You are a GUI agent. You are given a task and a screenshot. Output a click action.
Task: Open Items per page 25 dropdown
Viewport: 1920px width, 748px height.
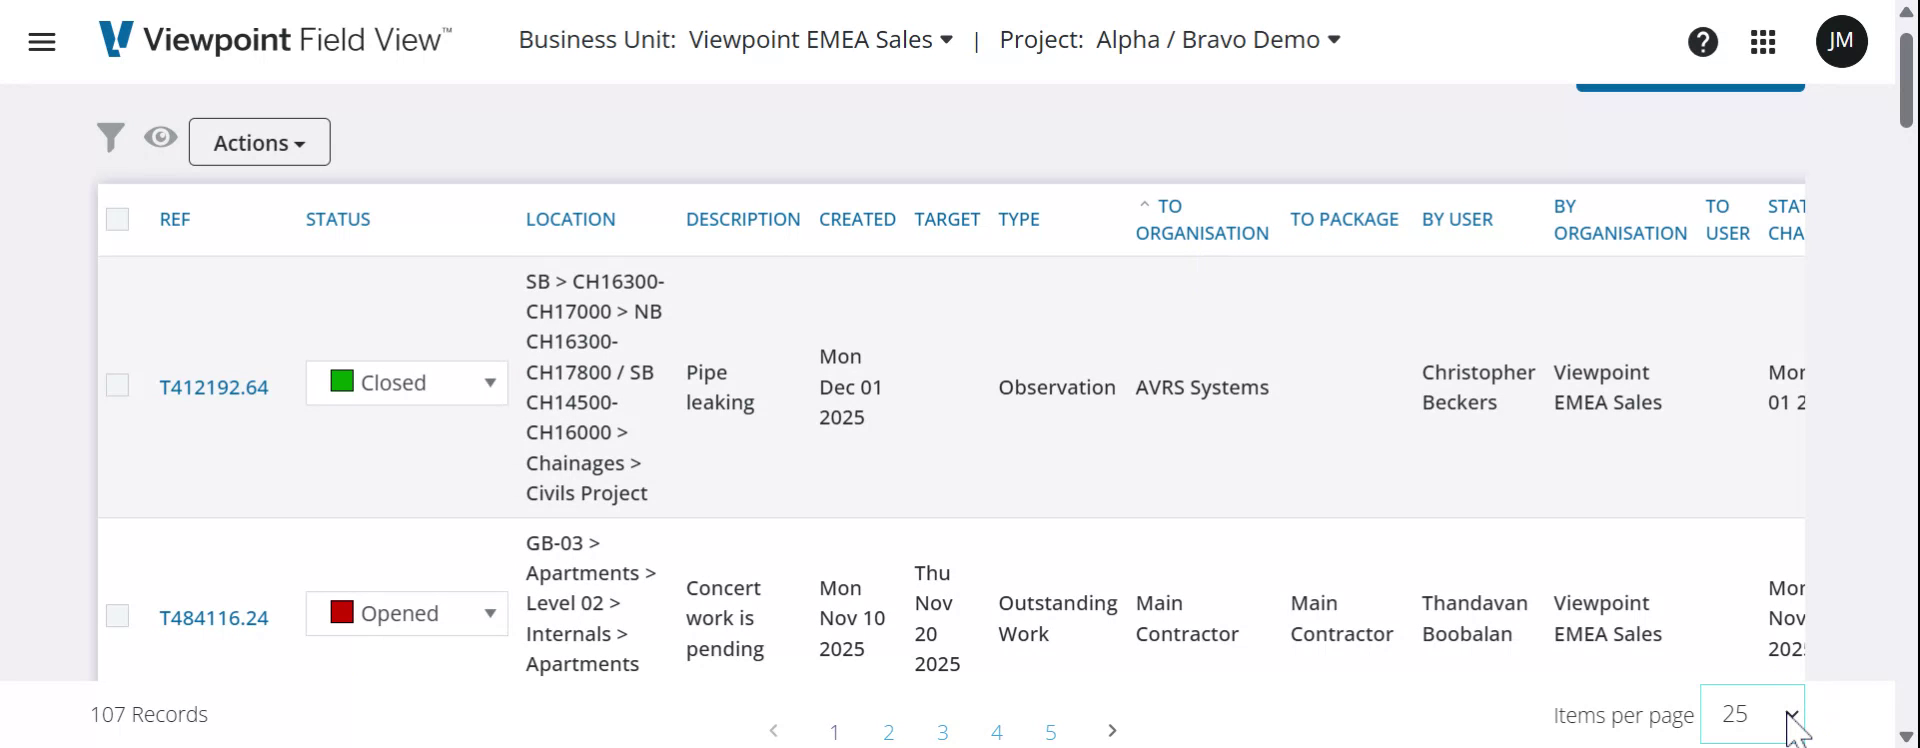click(x=1752, y=715)
